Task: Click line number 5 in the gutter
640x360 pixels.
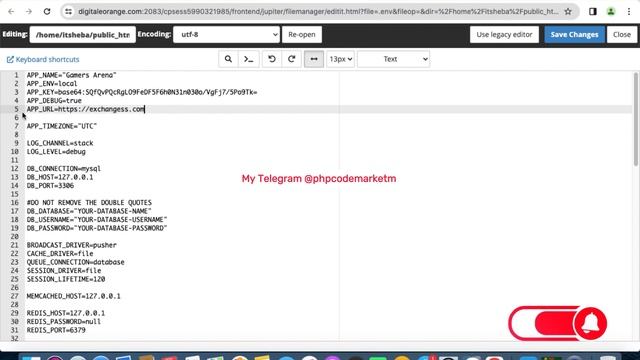Action: point(16,109)
